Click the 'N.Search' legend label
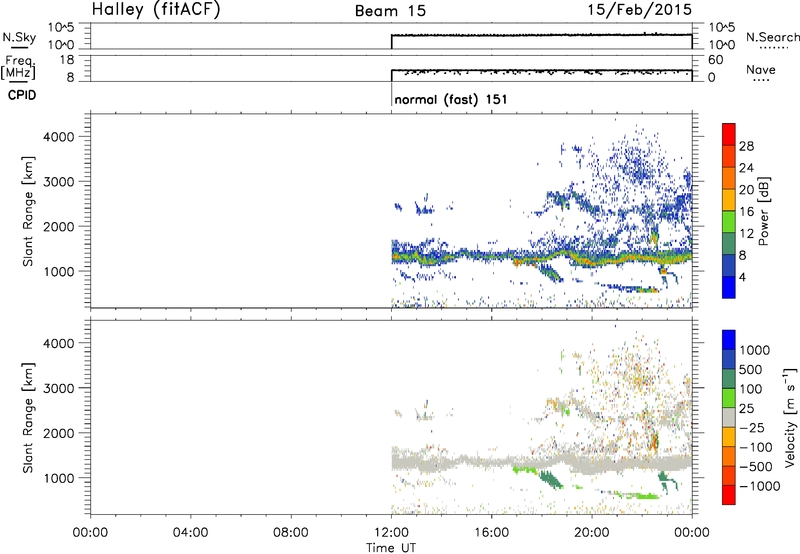The width and height of the screenshot is (800, 554). (x=772, y=37)
